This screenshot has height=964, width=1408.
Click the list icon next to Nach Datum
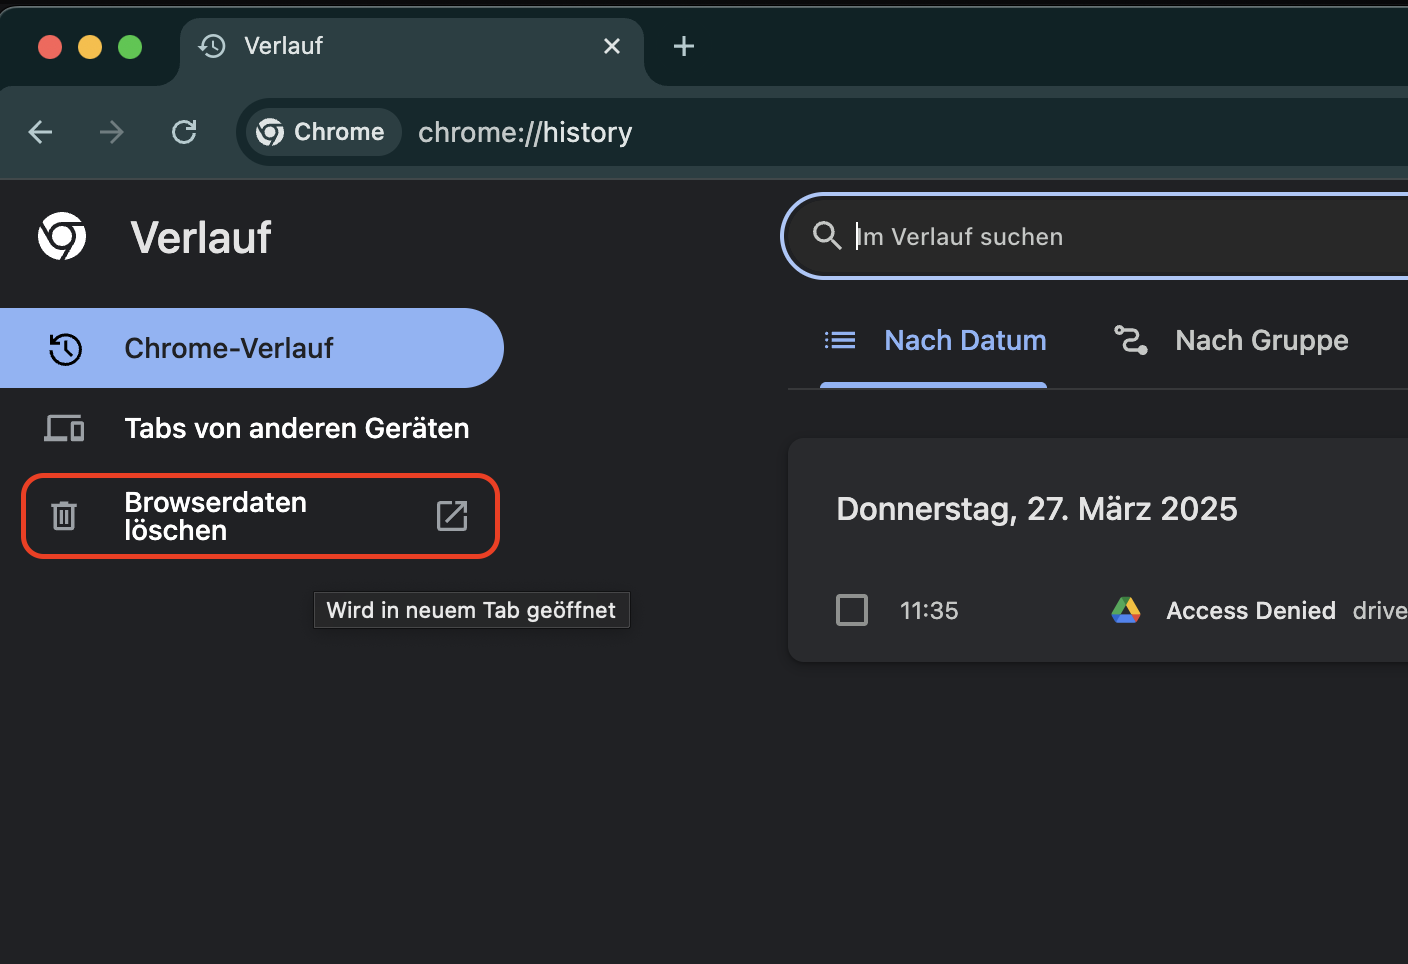click(840, 340)
